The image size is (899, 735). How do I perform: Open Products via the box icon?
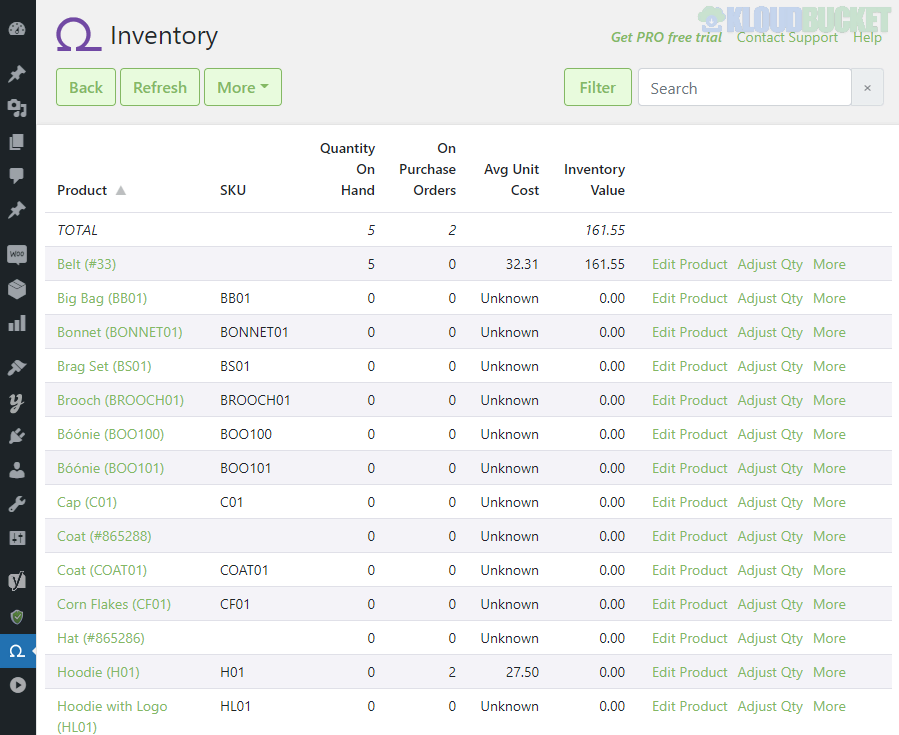[17, 289]
